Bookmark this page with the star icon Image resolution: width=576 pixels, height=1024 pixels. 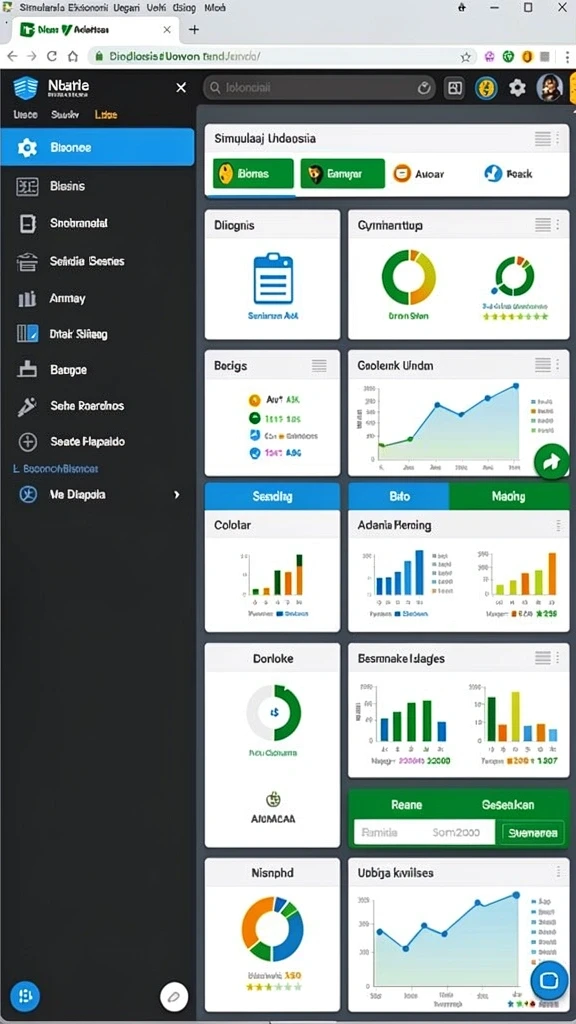[x=466, y=57]
